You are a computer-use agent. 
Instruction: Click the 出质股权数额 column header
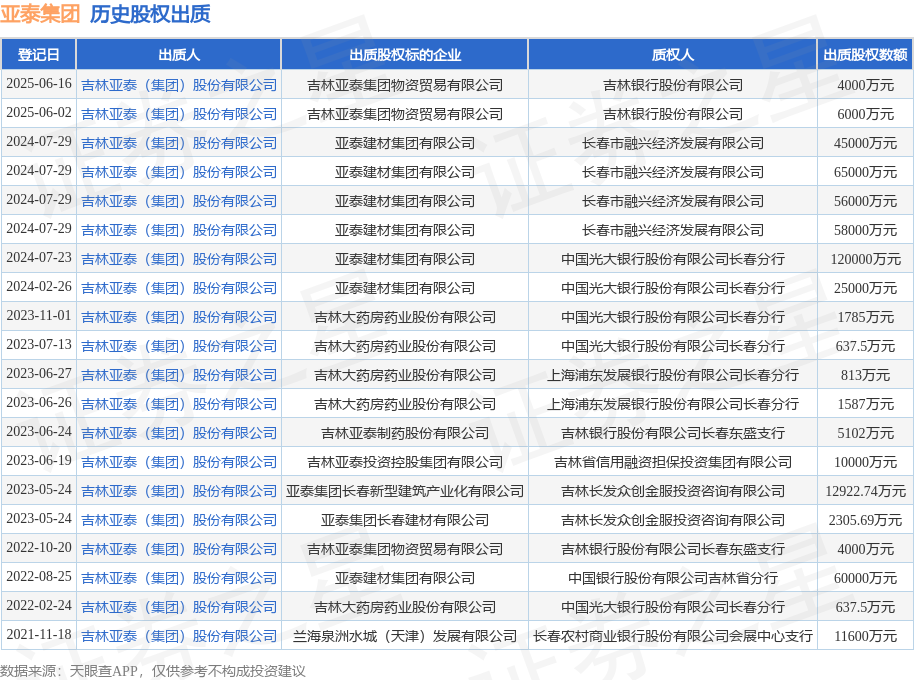pyautogui.click(x=865, y=55)
